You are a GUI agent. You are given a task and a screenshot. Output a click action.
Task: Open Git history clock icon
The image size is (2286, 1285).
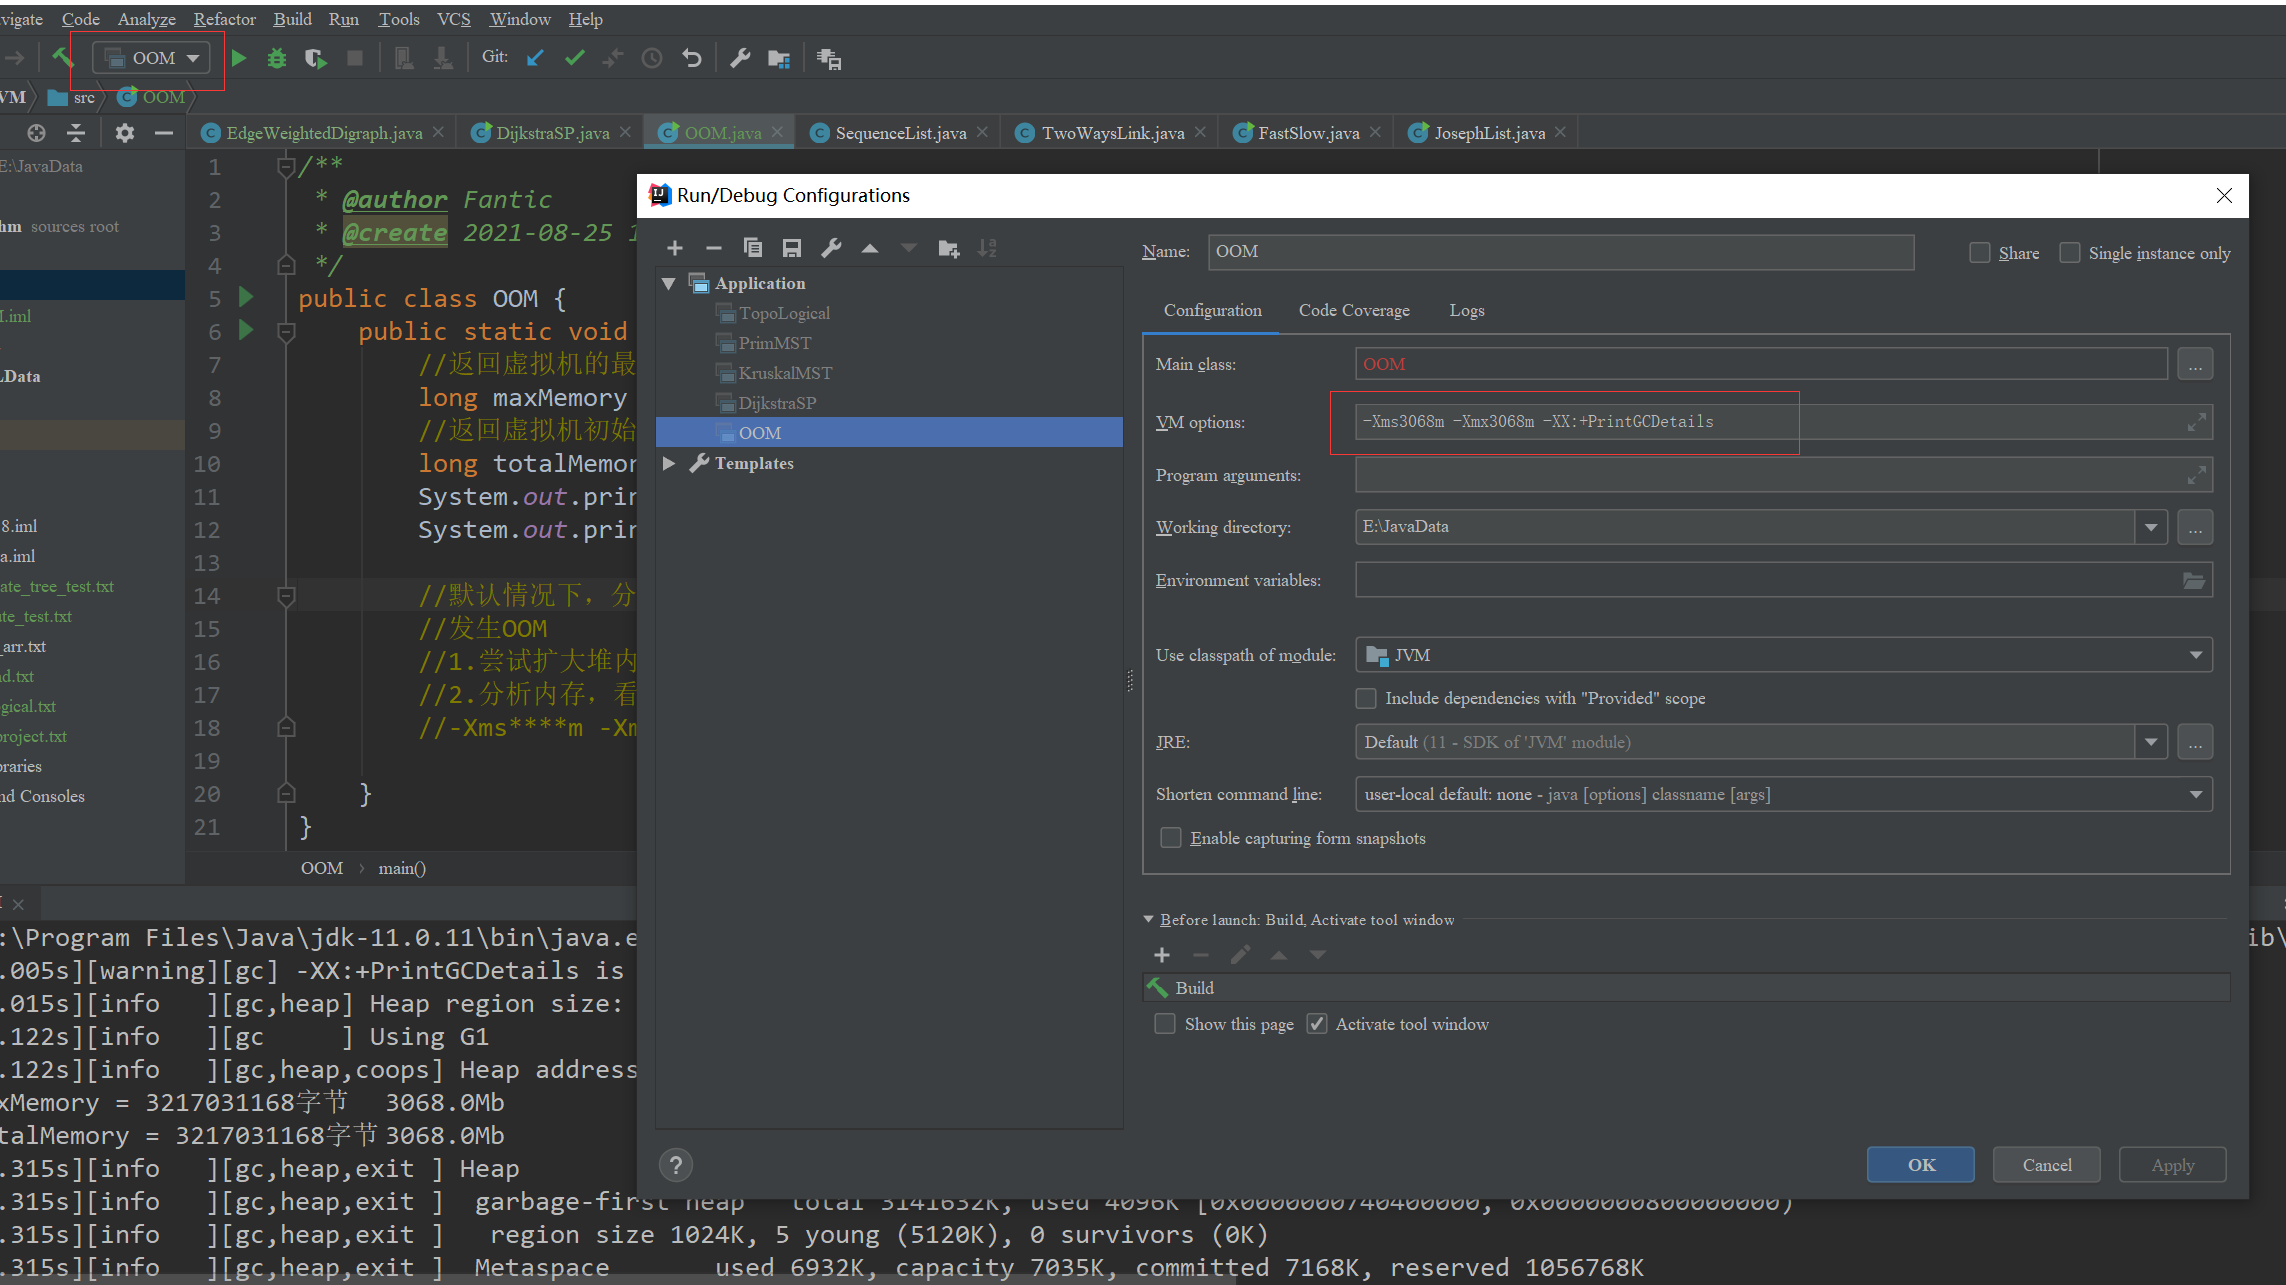pos(652,58)
